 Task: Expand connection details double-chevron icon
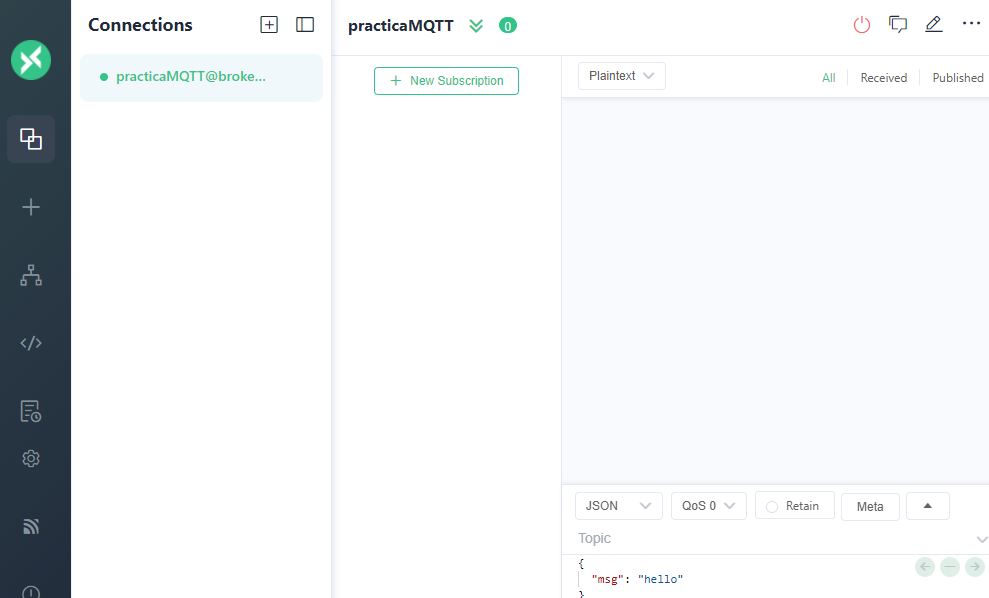(476, 26)
